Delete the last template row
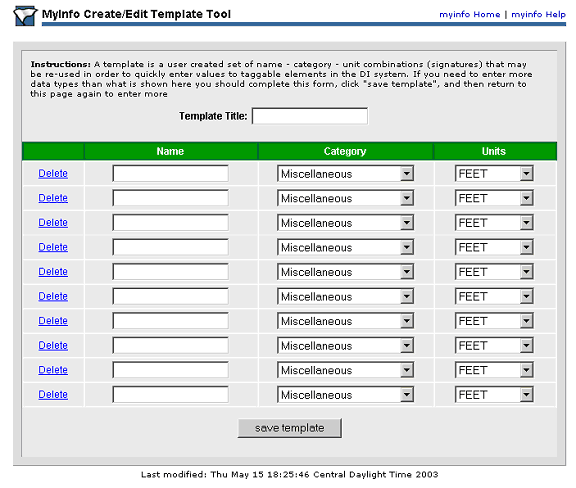 (x=53, y=394)
